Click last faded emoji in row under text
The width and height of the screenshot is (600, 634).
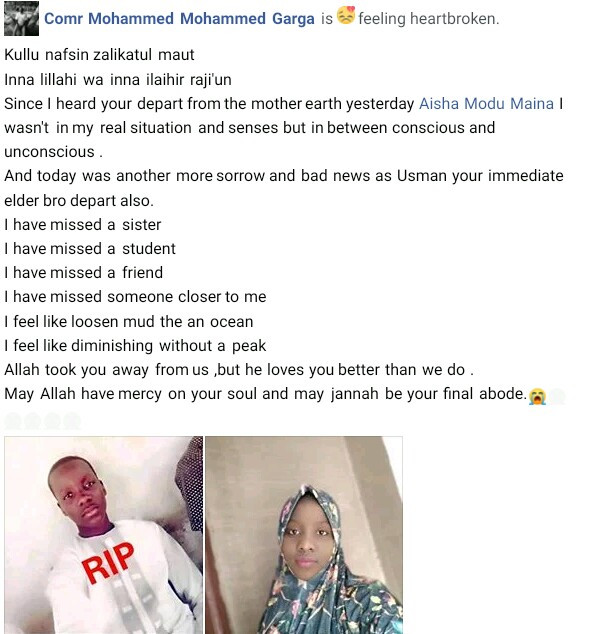pos(72,421)
